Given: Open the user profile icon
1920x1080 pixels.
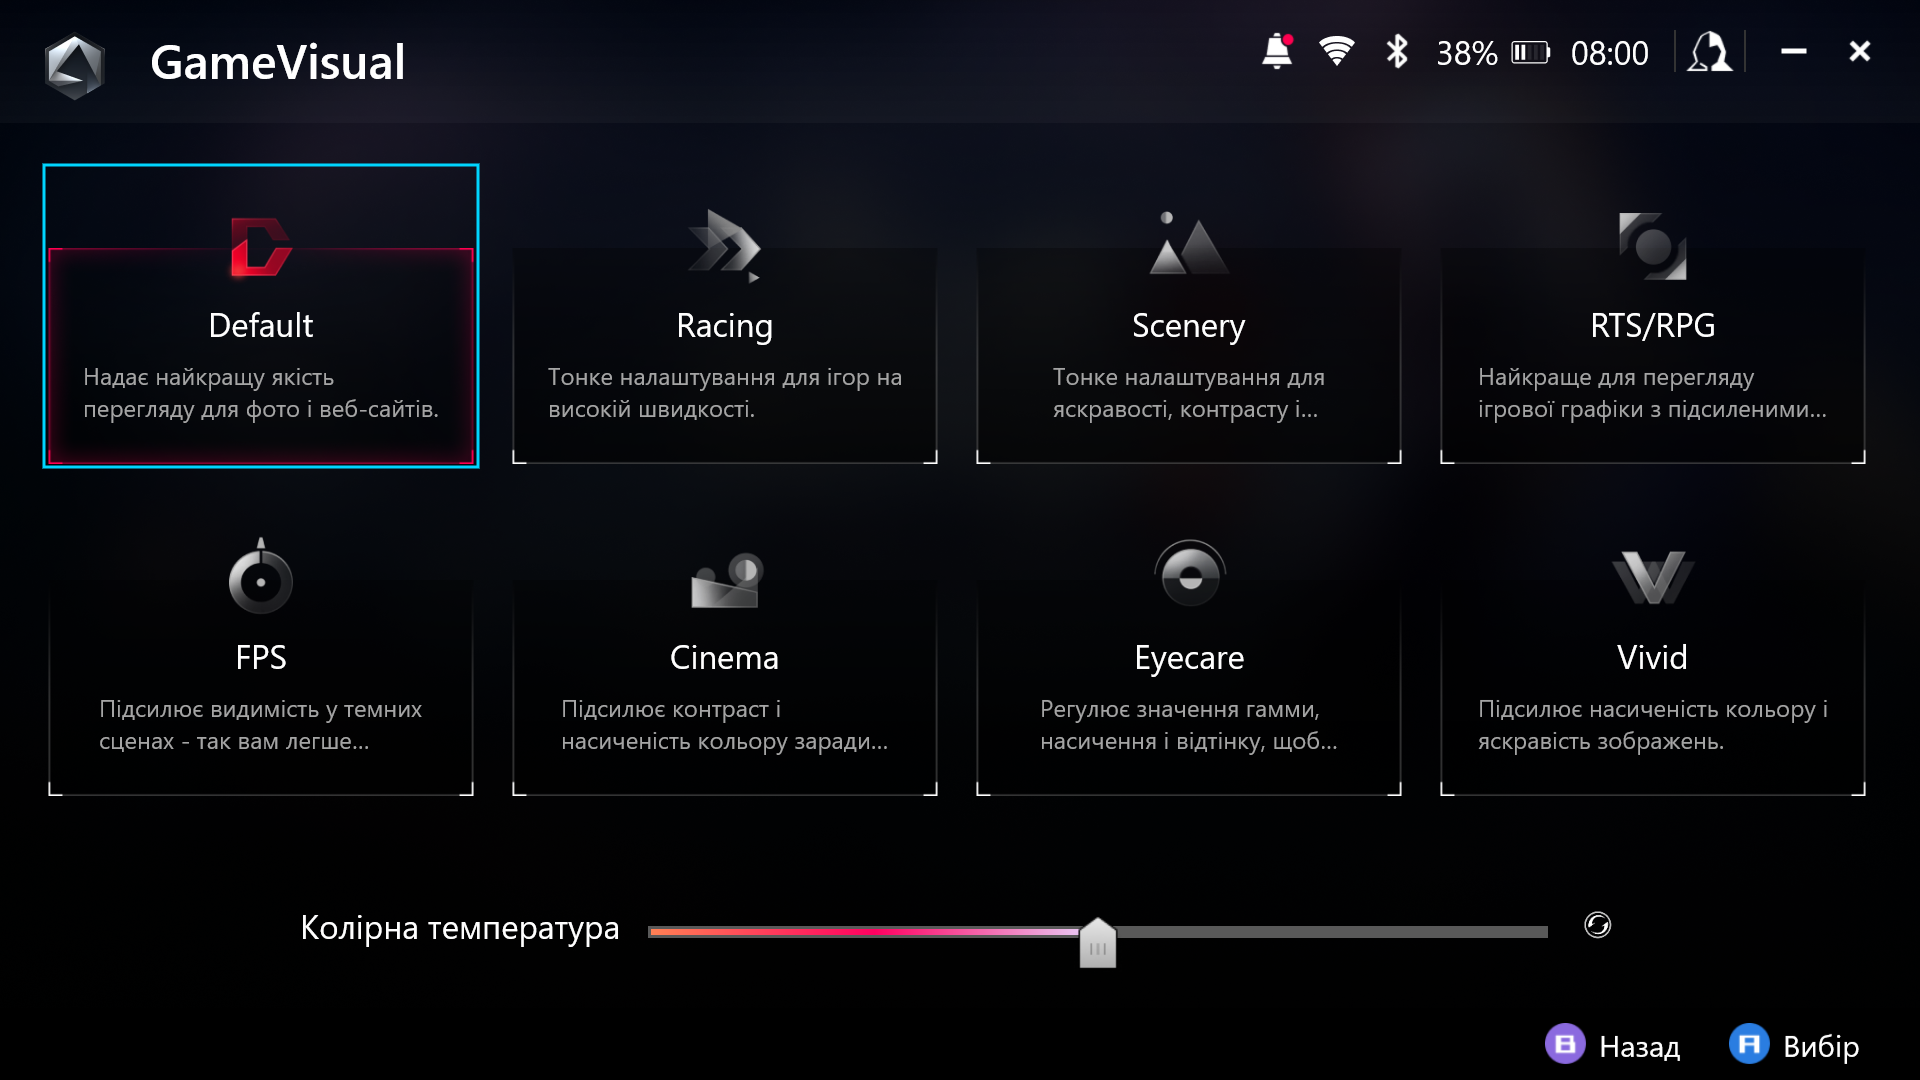Looking at the screenshot, I should tap(1709, 52).
